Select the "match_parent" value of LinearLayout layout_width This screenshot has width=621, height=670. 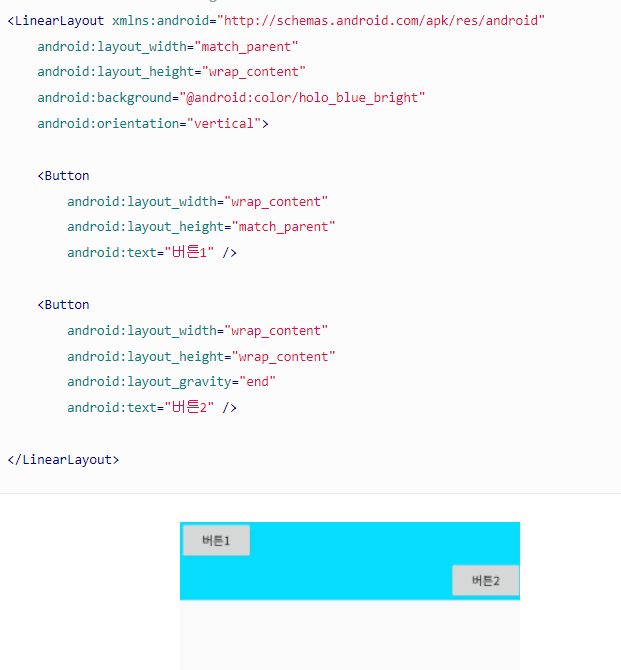coord(246,47)
